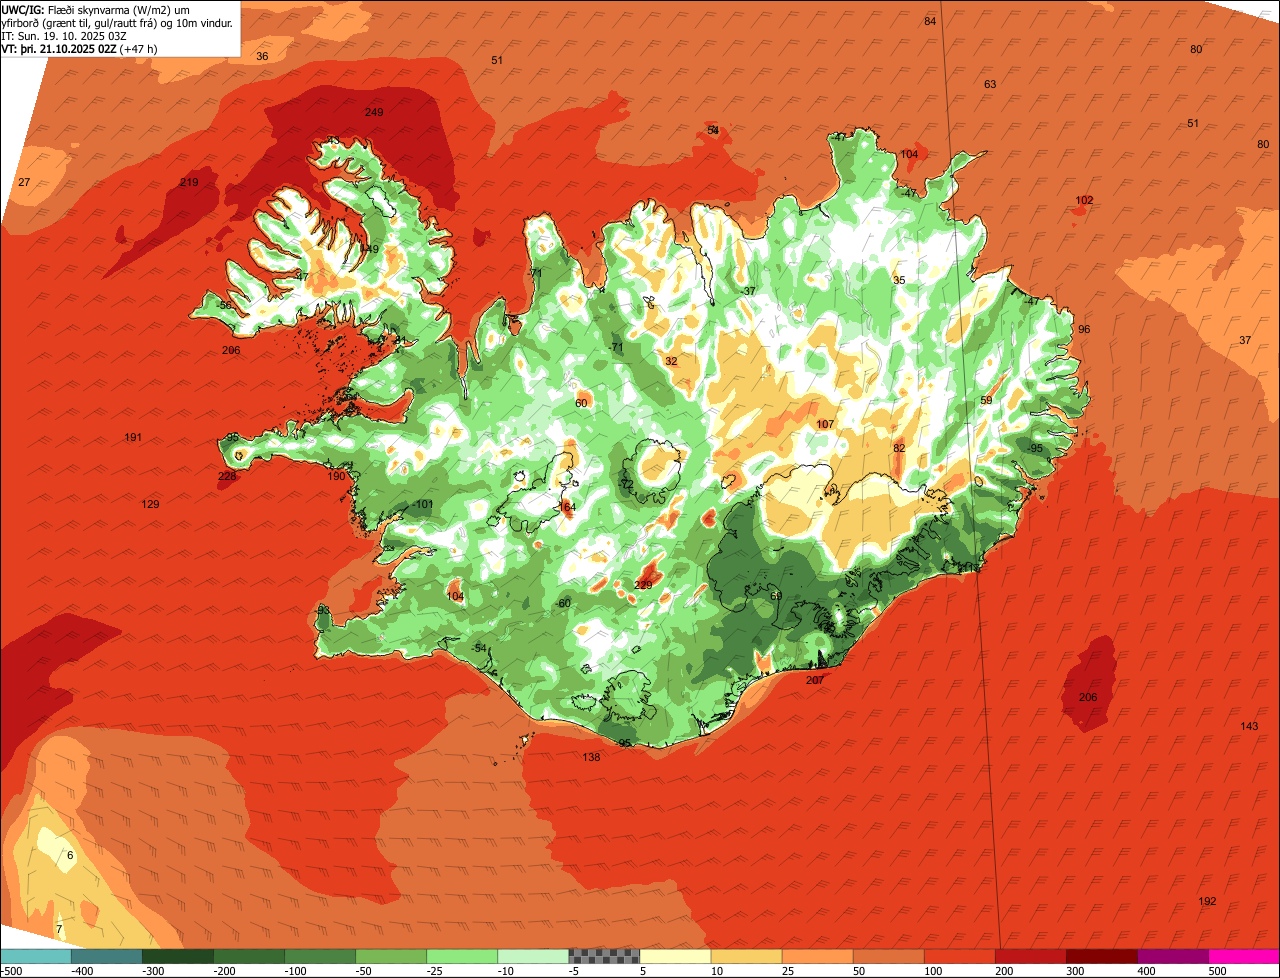Viewport: 1280px width, 978px height.
Task: Click the 6 value in the southwest corner
Action: point(70,855)
